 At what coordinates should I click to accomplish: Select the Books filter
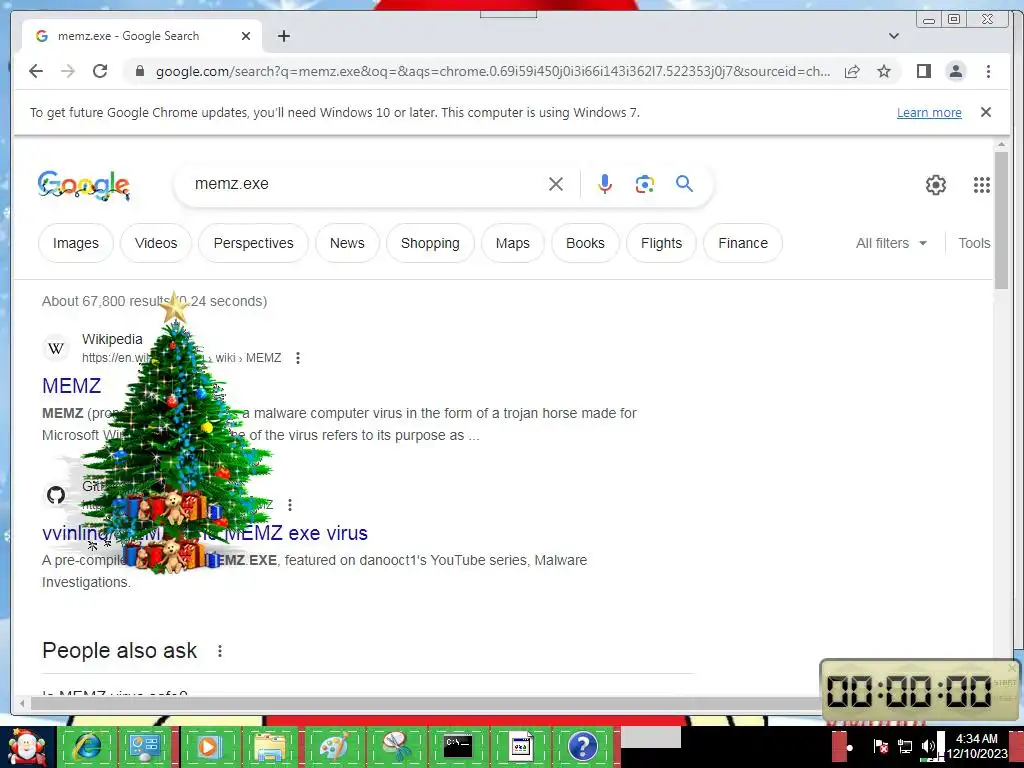click(x=585, y=243)
